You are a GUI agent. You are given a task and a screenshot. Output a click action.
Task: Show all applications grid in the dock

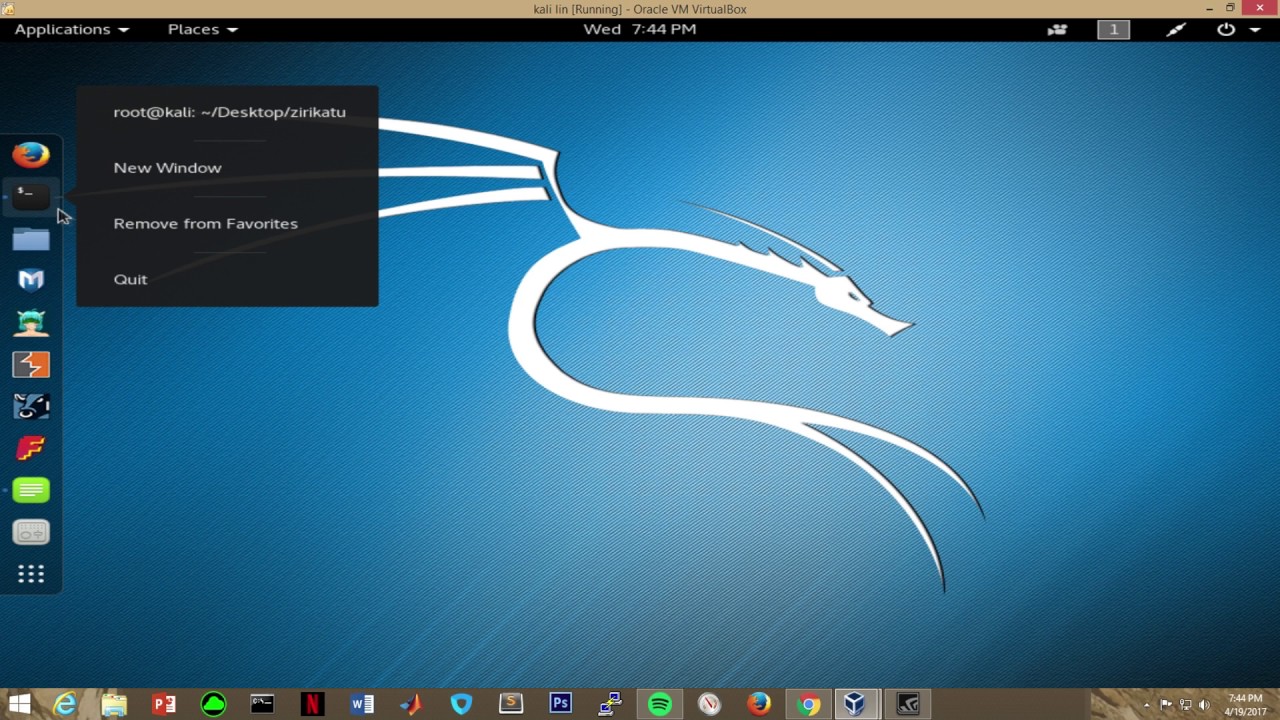coord(31,574)
